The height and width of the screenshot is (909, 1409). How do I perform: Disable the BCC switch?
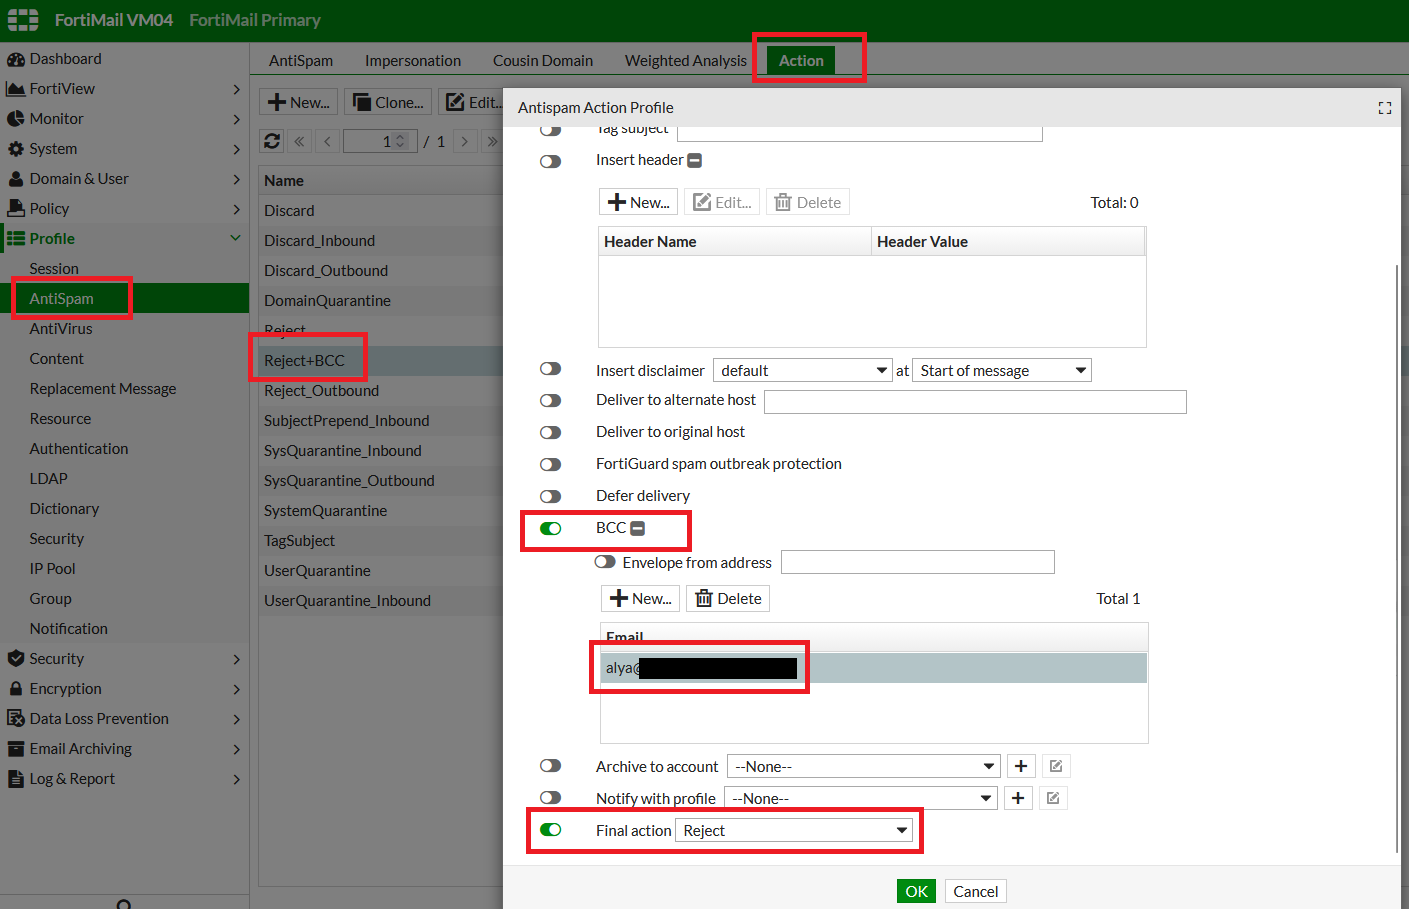point(551,529)
